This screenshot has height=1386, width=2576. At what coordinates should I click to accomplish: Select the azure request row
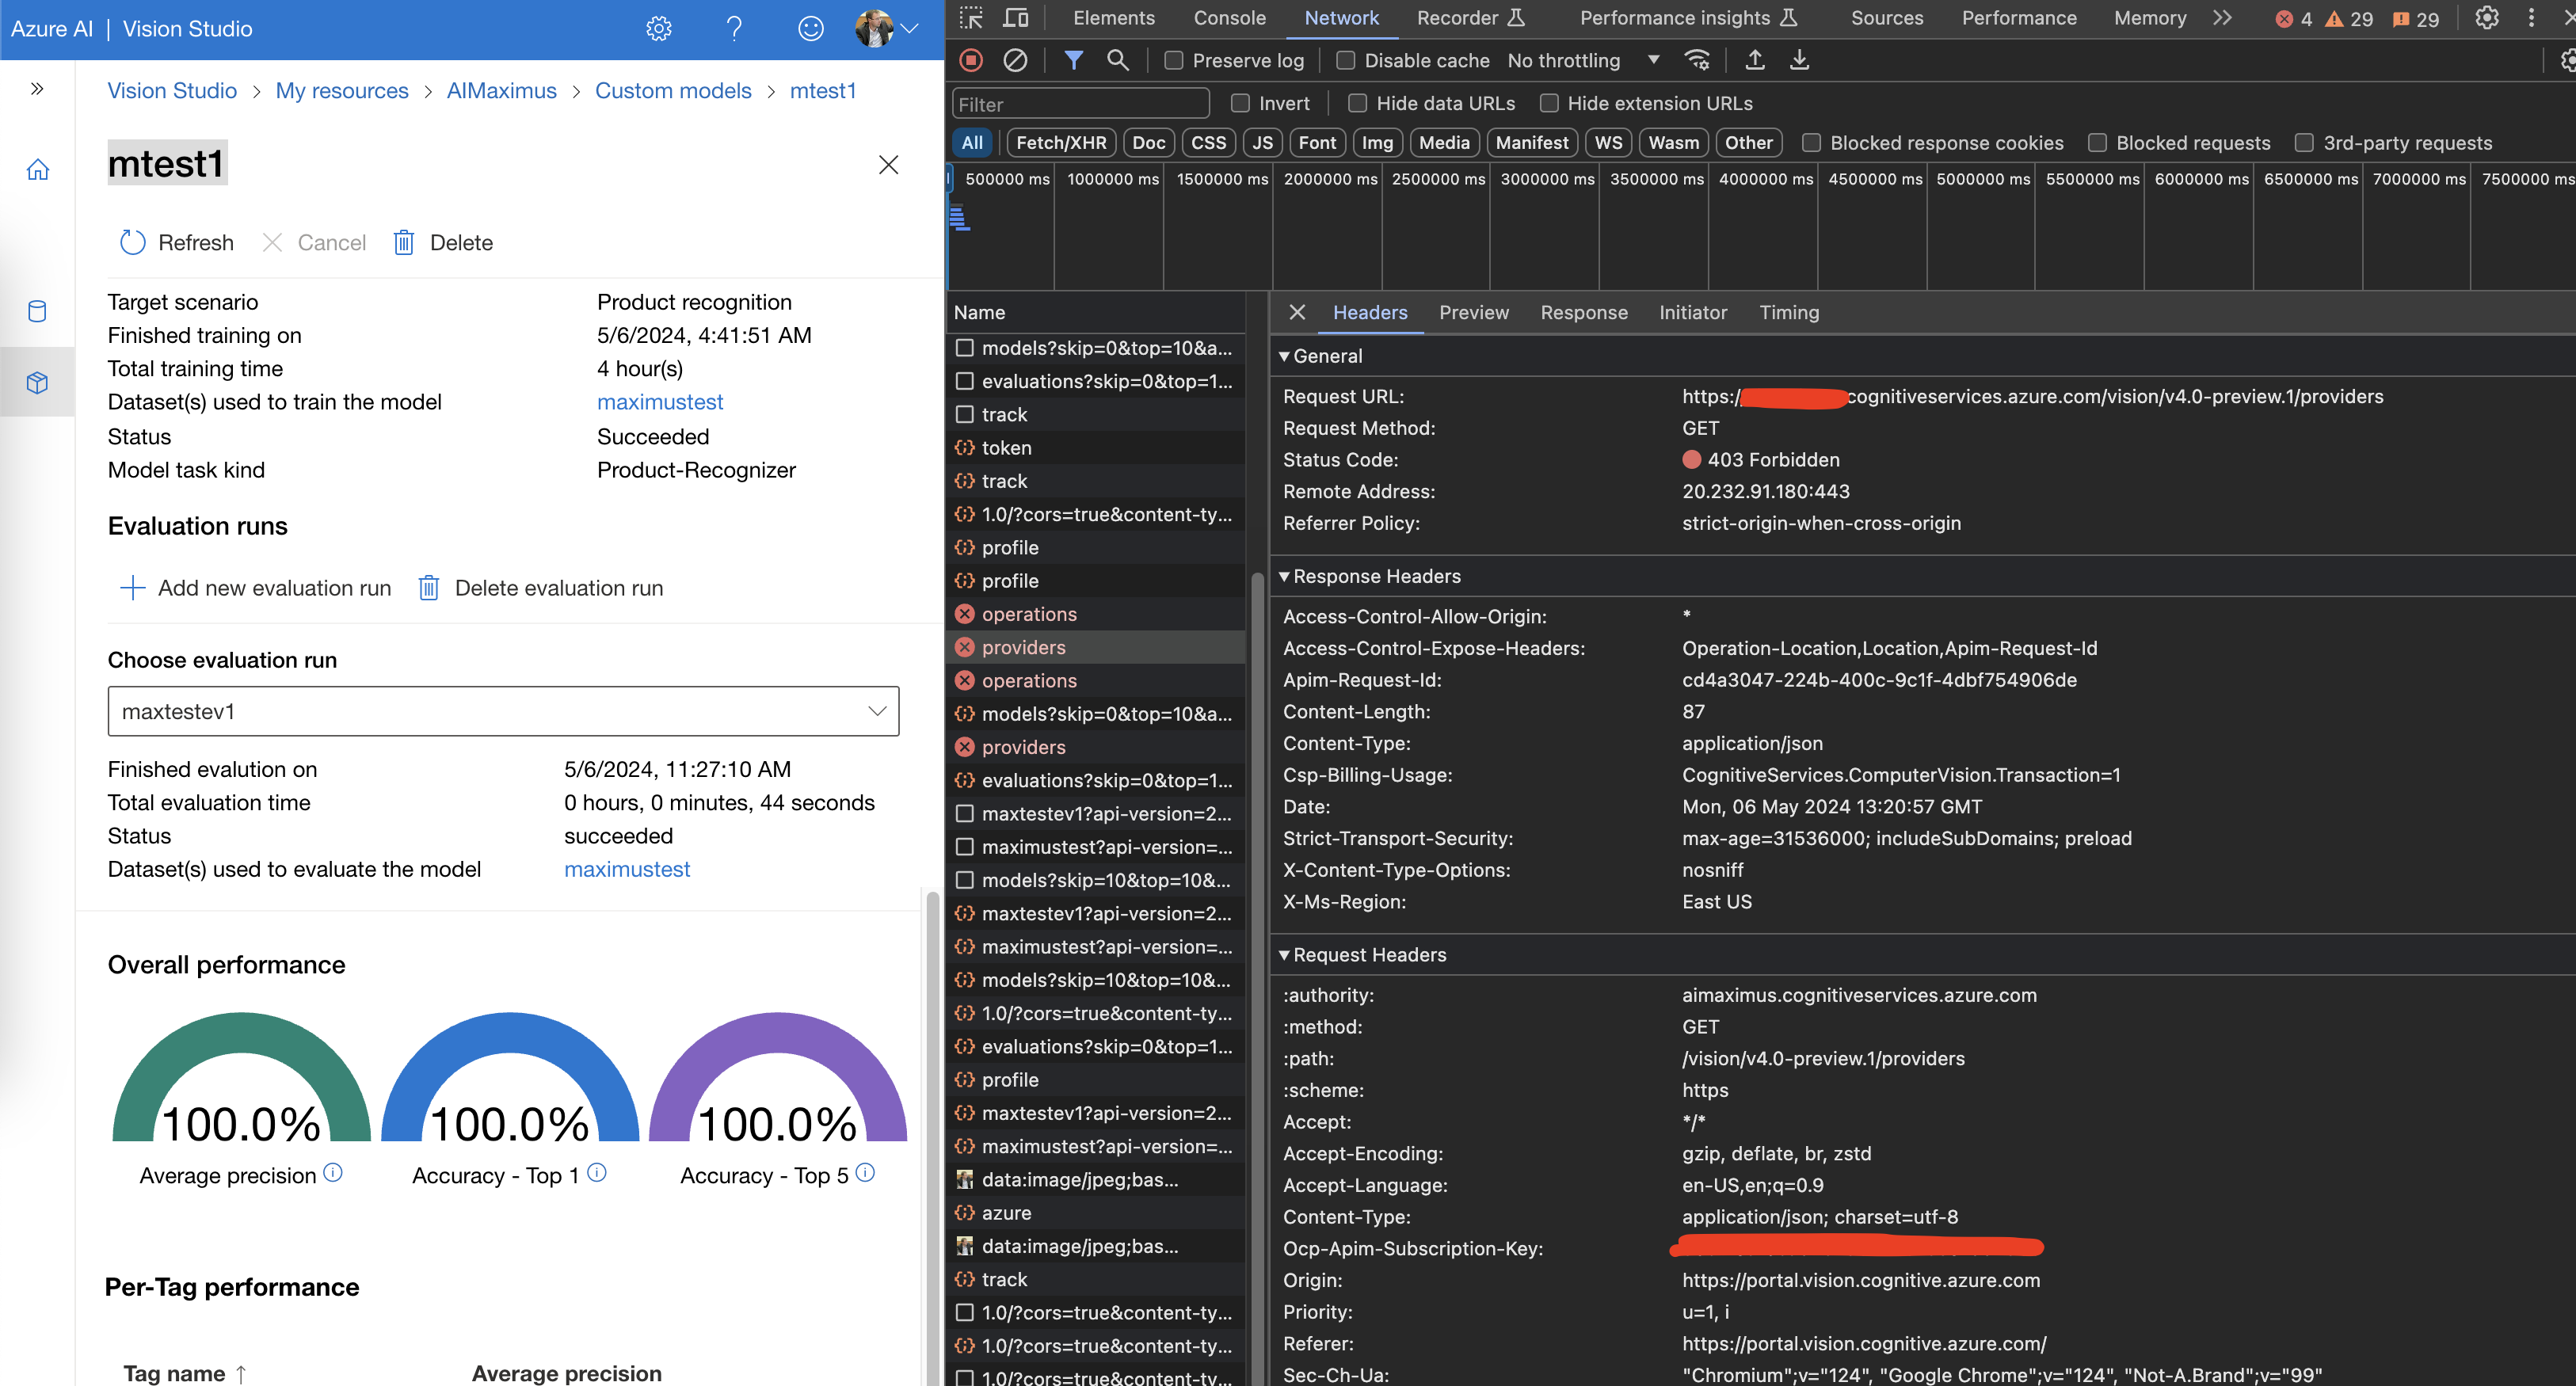point(1095,1213)
